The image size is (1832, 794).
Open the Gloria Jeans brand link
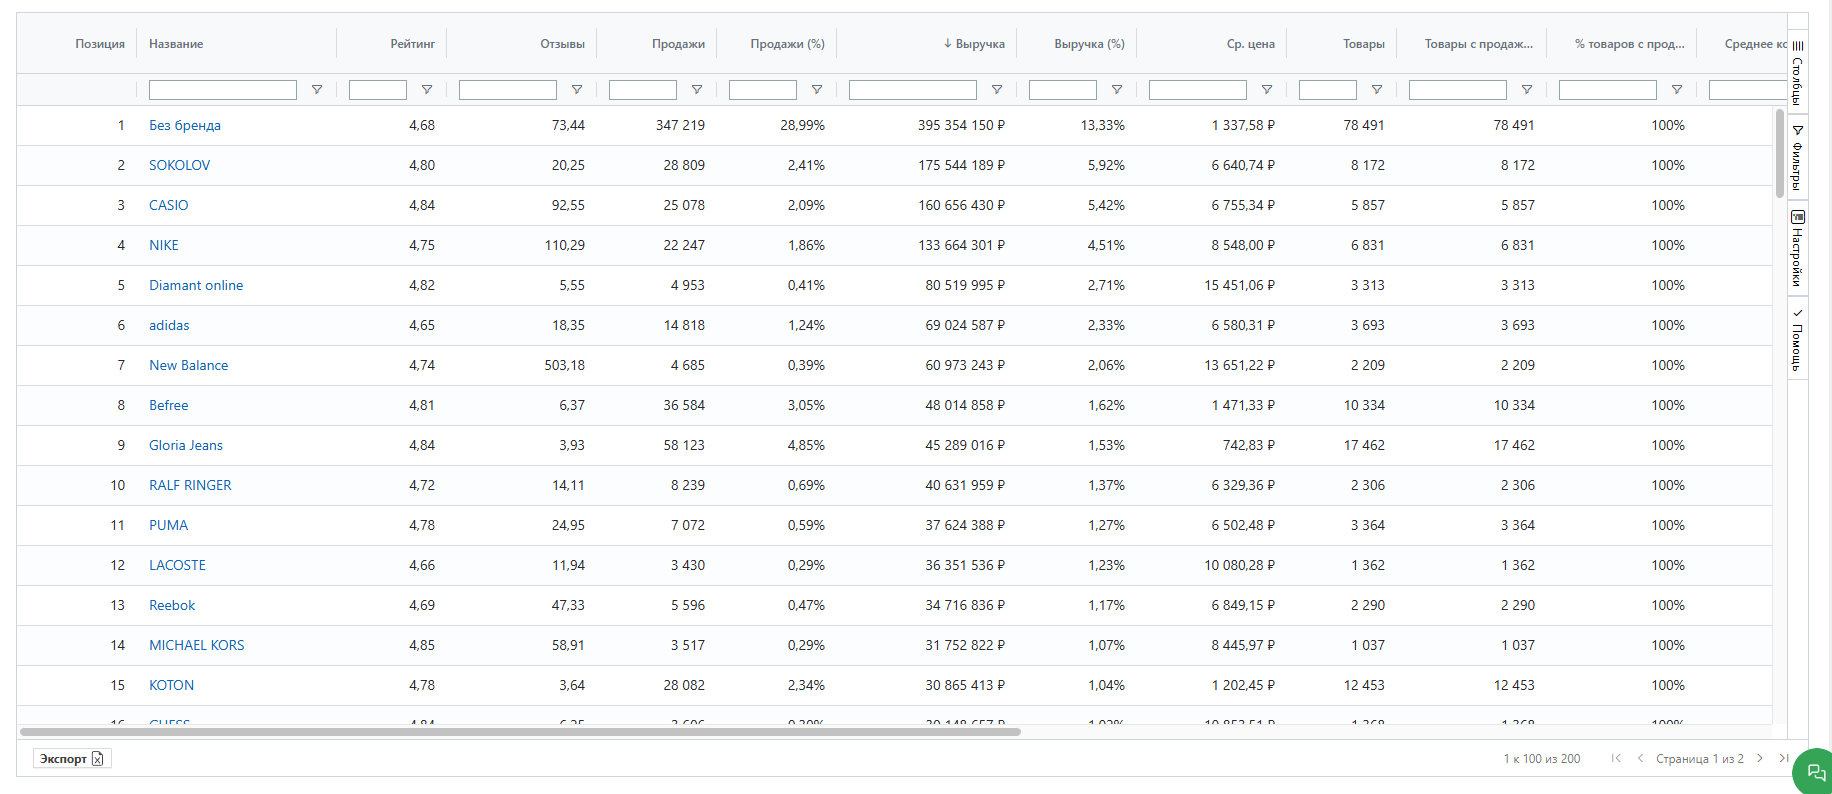click(x=186, y=445)
